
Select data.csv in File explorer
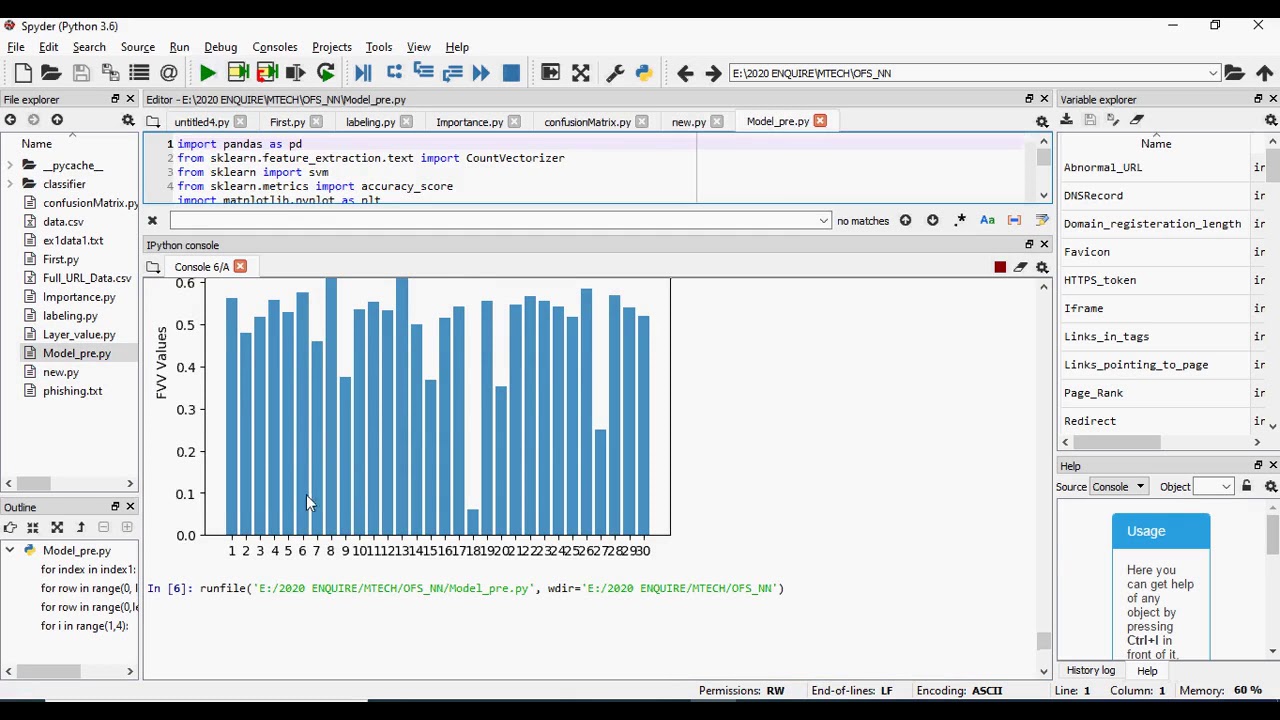click(x=63, y=222)
